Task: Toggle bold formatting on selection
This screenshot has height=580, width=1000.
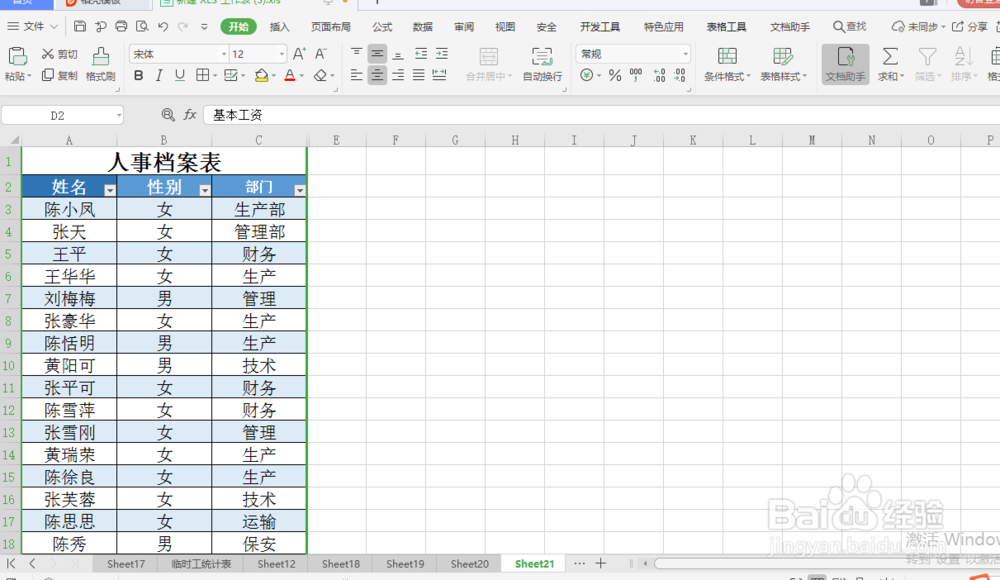Action: 138,75
